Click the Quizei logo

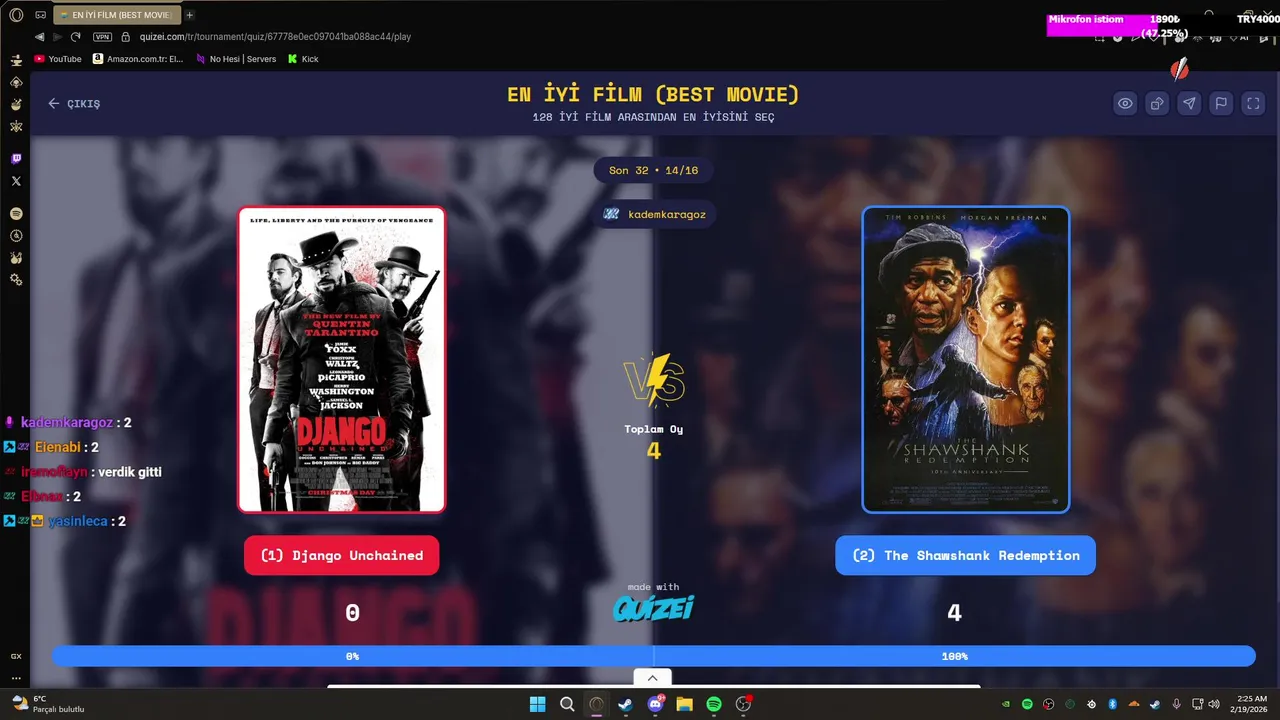tap(654, 608)
